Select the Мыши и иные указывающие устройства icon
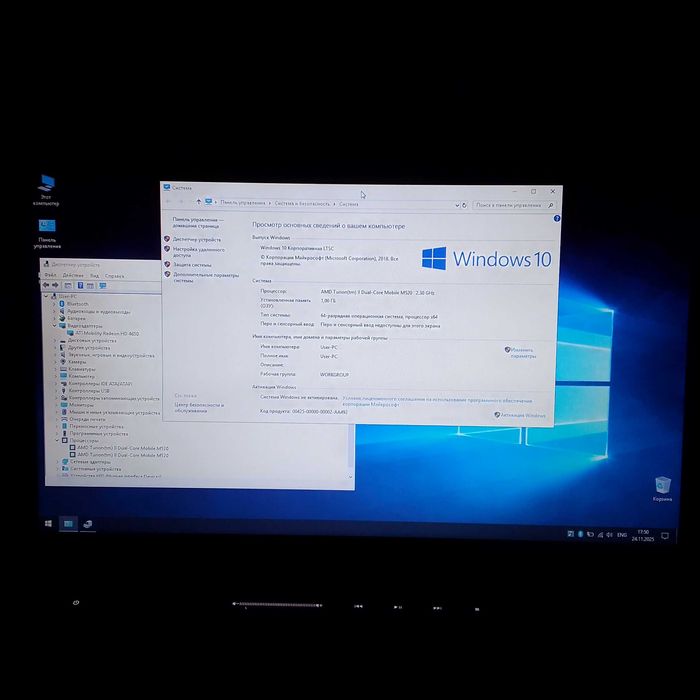 [64, 412]
